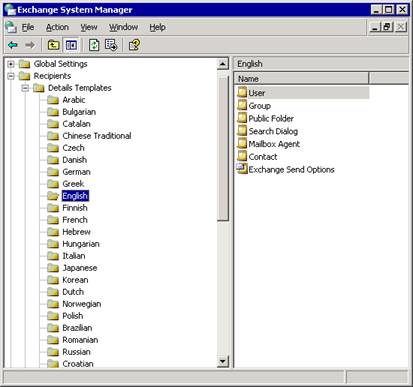Image resolution: width=413 pixels, height=387 pixels.
Task: Select the Mailbox Agent template item
Action: pos(274,144)
